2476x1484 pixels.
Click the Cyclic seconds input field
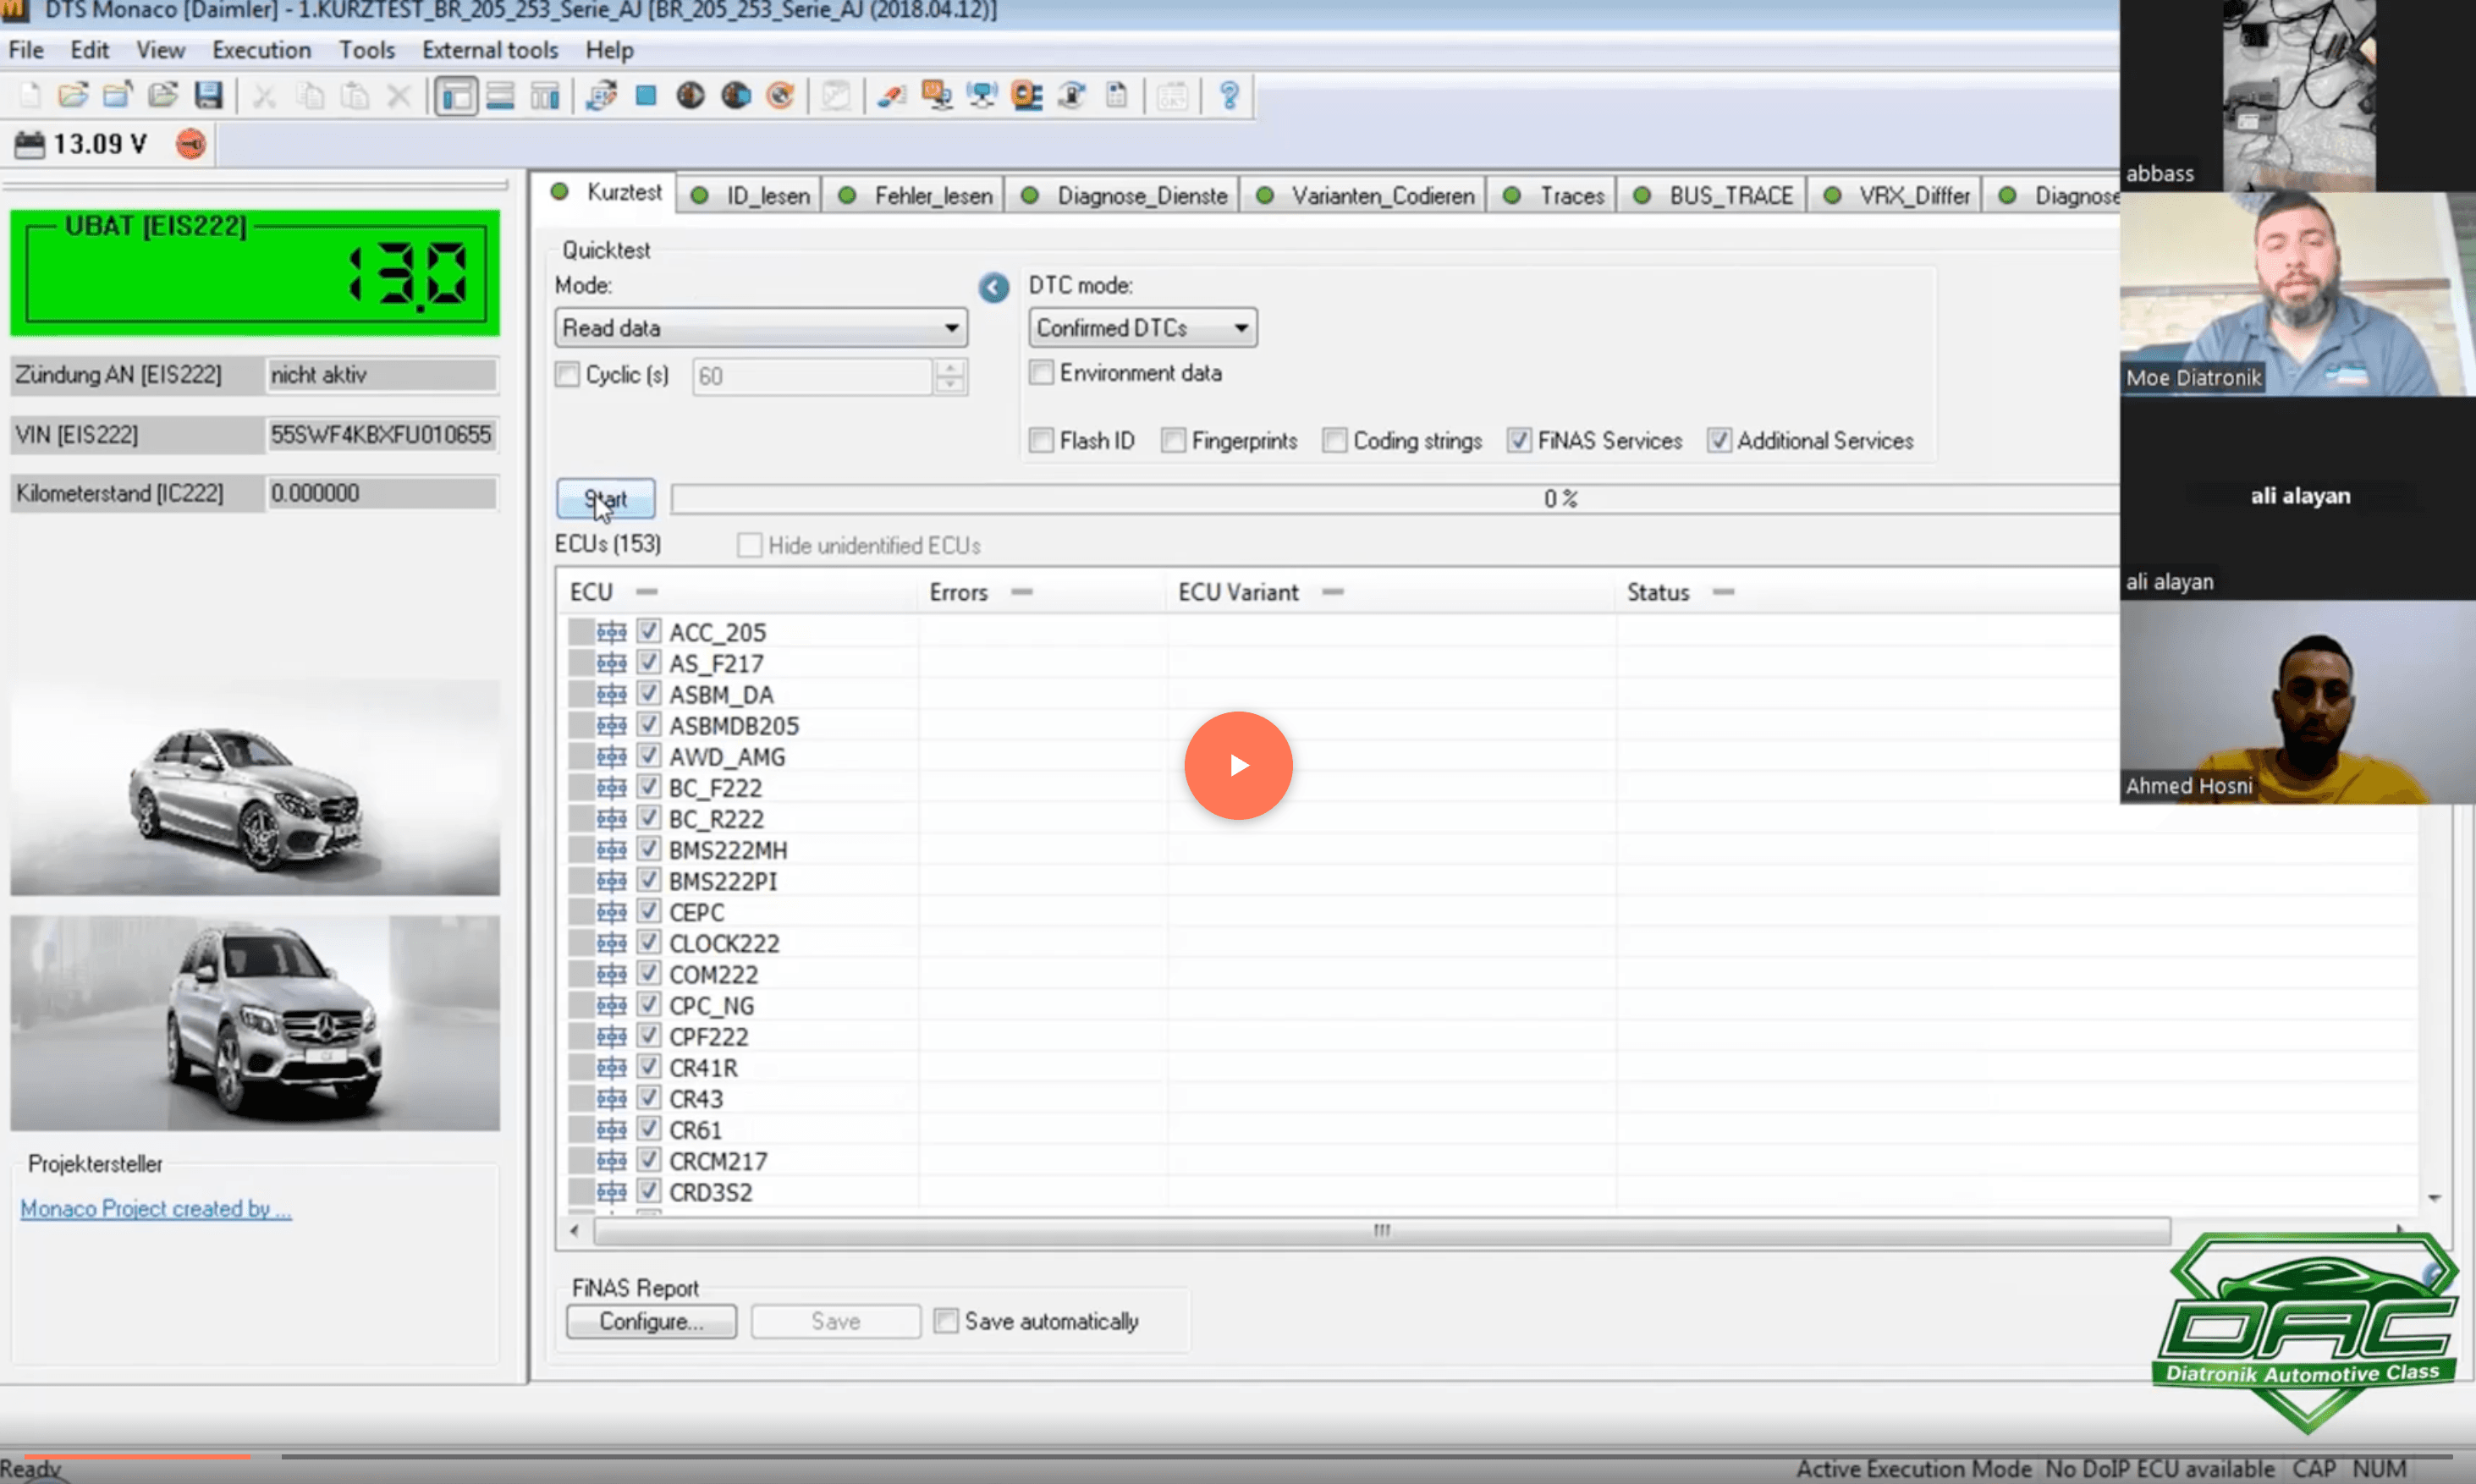tap(812, 376)
